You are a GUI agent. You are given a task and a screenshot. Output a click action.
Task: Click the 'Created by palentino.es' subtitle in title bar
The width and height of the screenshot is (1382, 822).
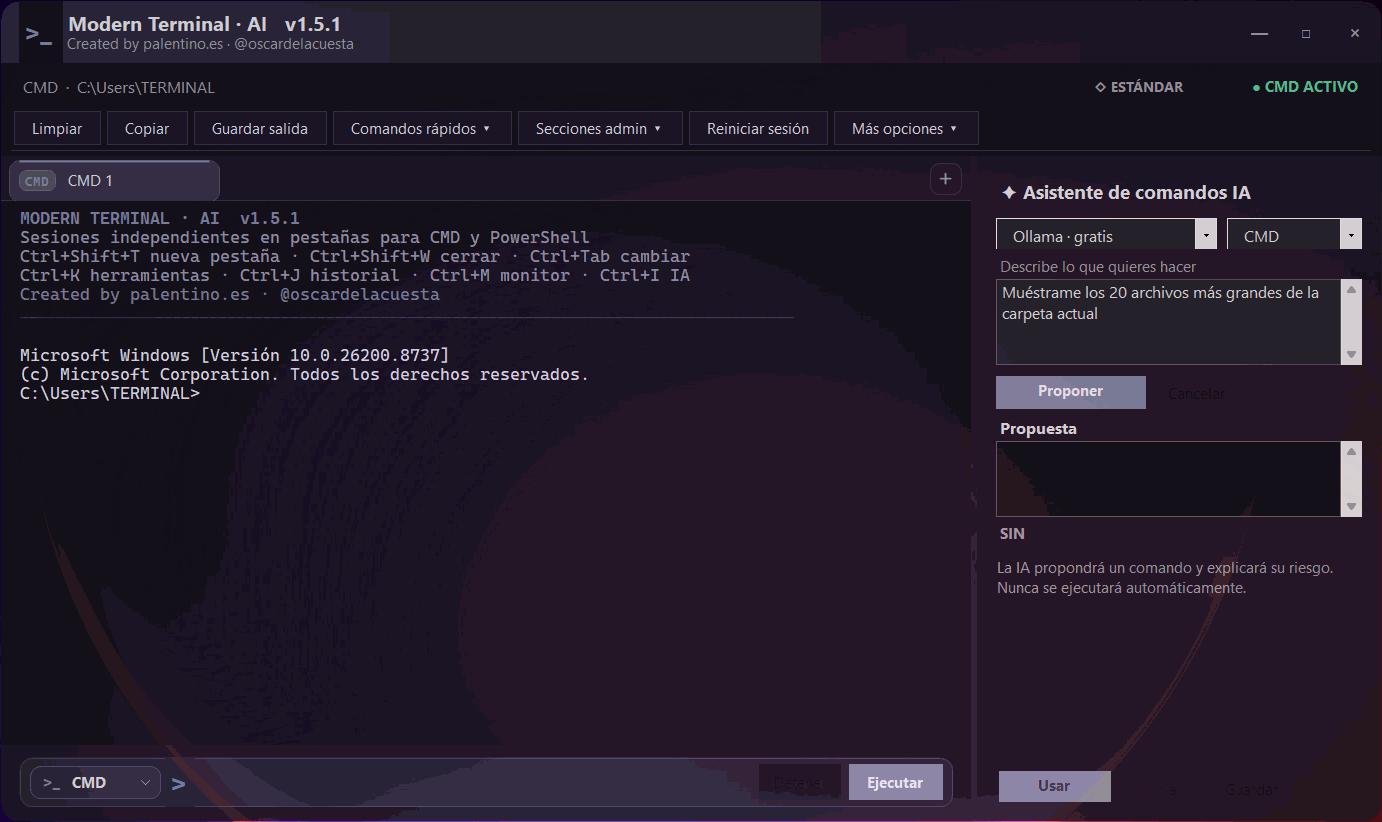[210, 44]
